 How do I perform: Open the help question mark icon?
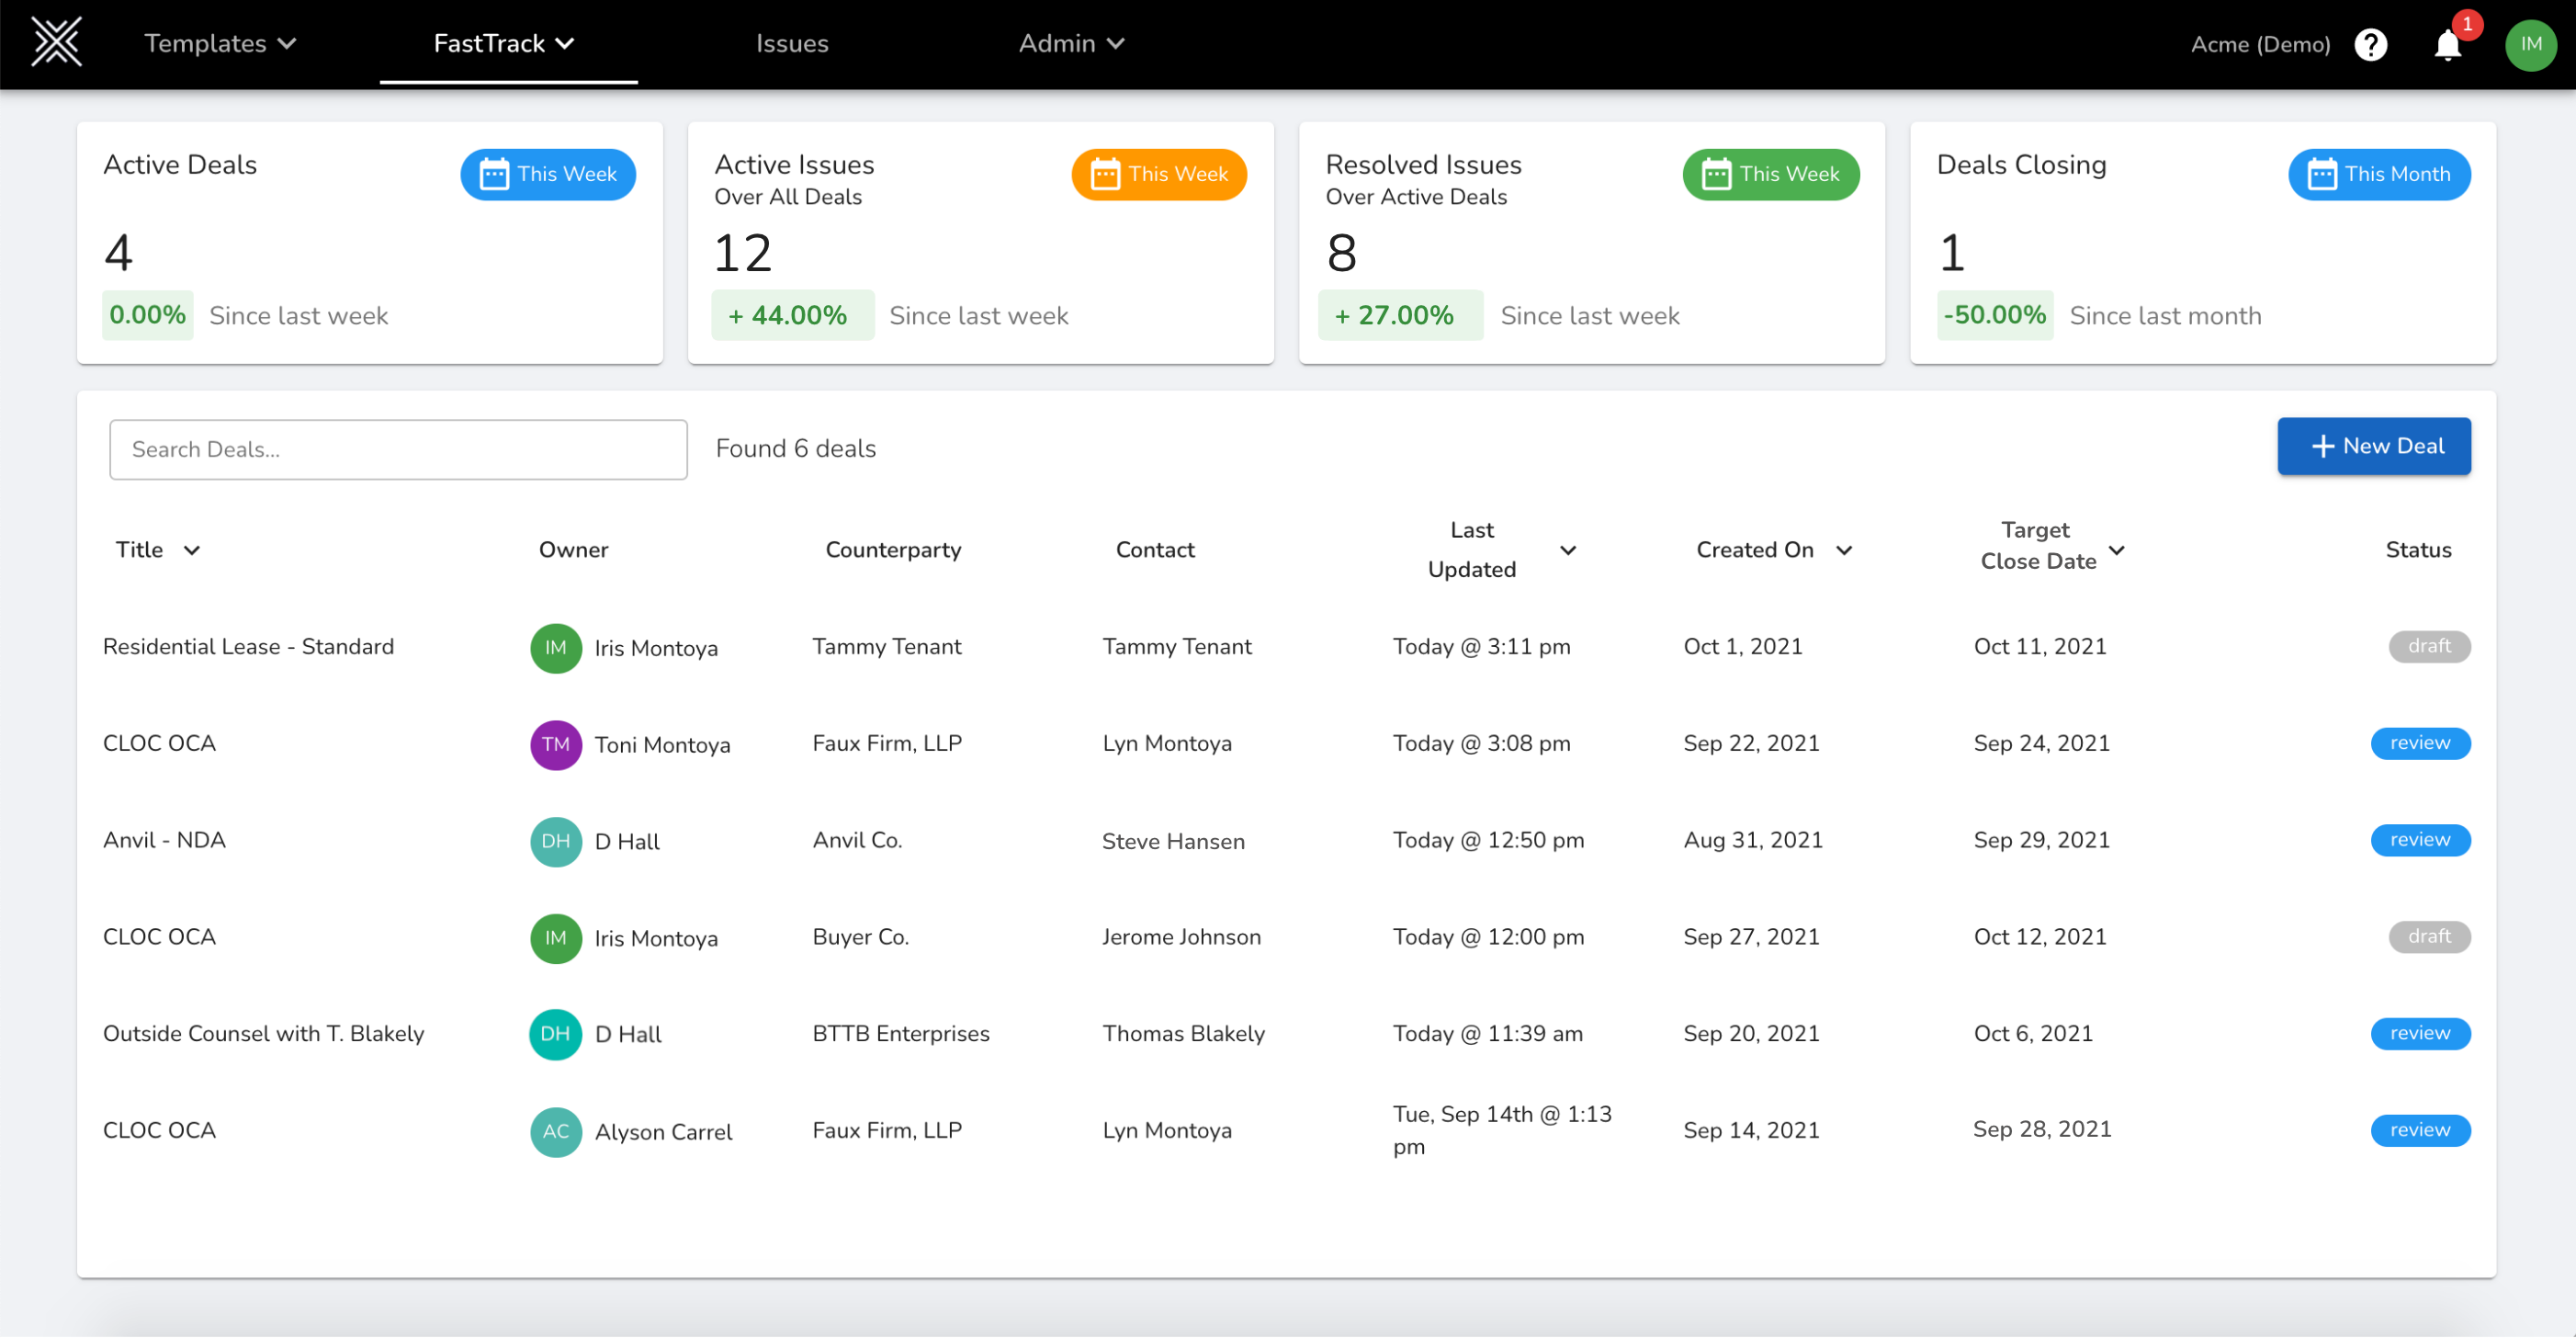2370,45
